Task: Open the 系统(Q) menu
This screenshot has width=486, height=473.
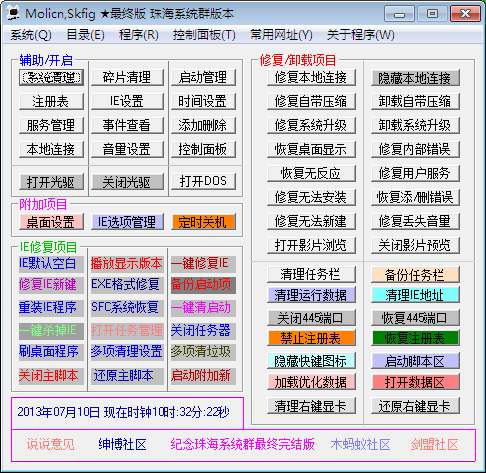Action: click(x=31, y=35)
